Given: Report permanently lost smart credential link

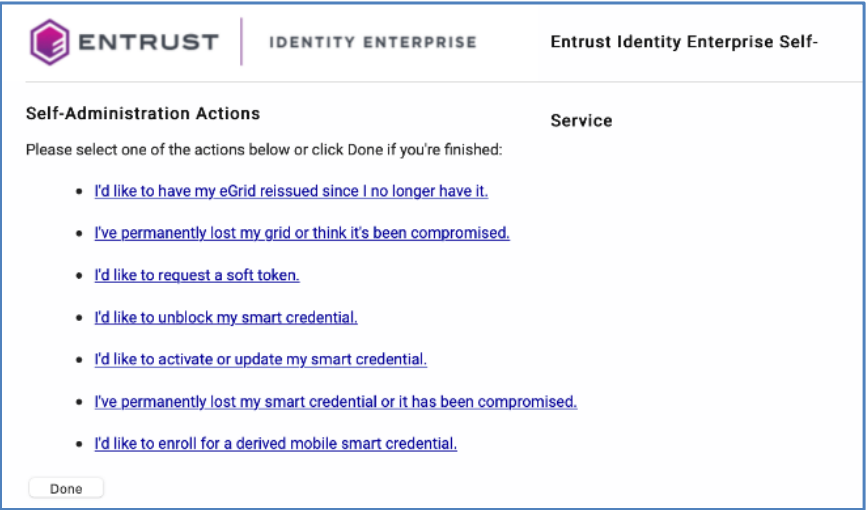Looking at the screenshot, I should [336, 402].
